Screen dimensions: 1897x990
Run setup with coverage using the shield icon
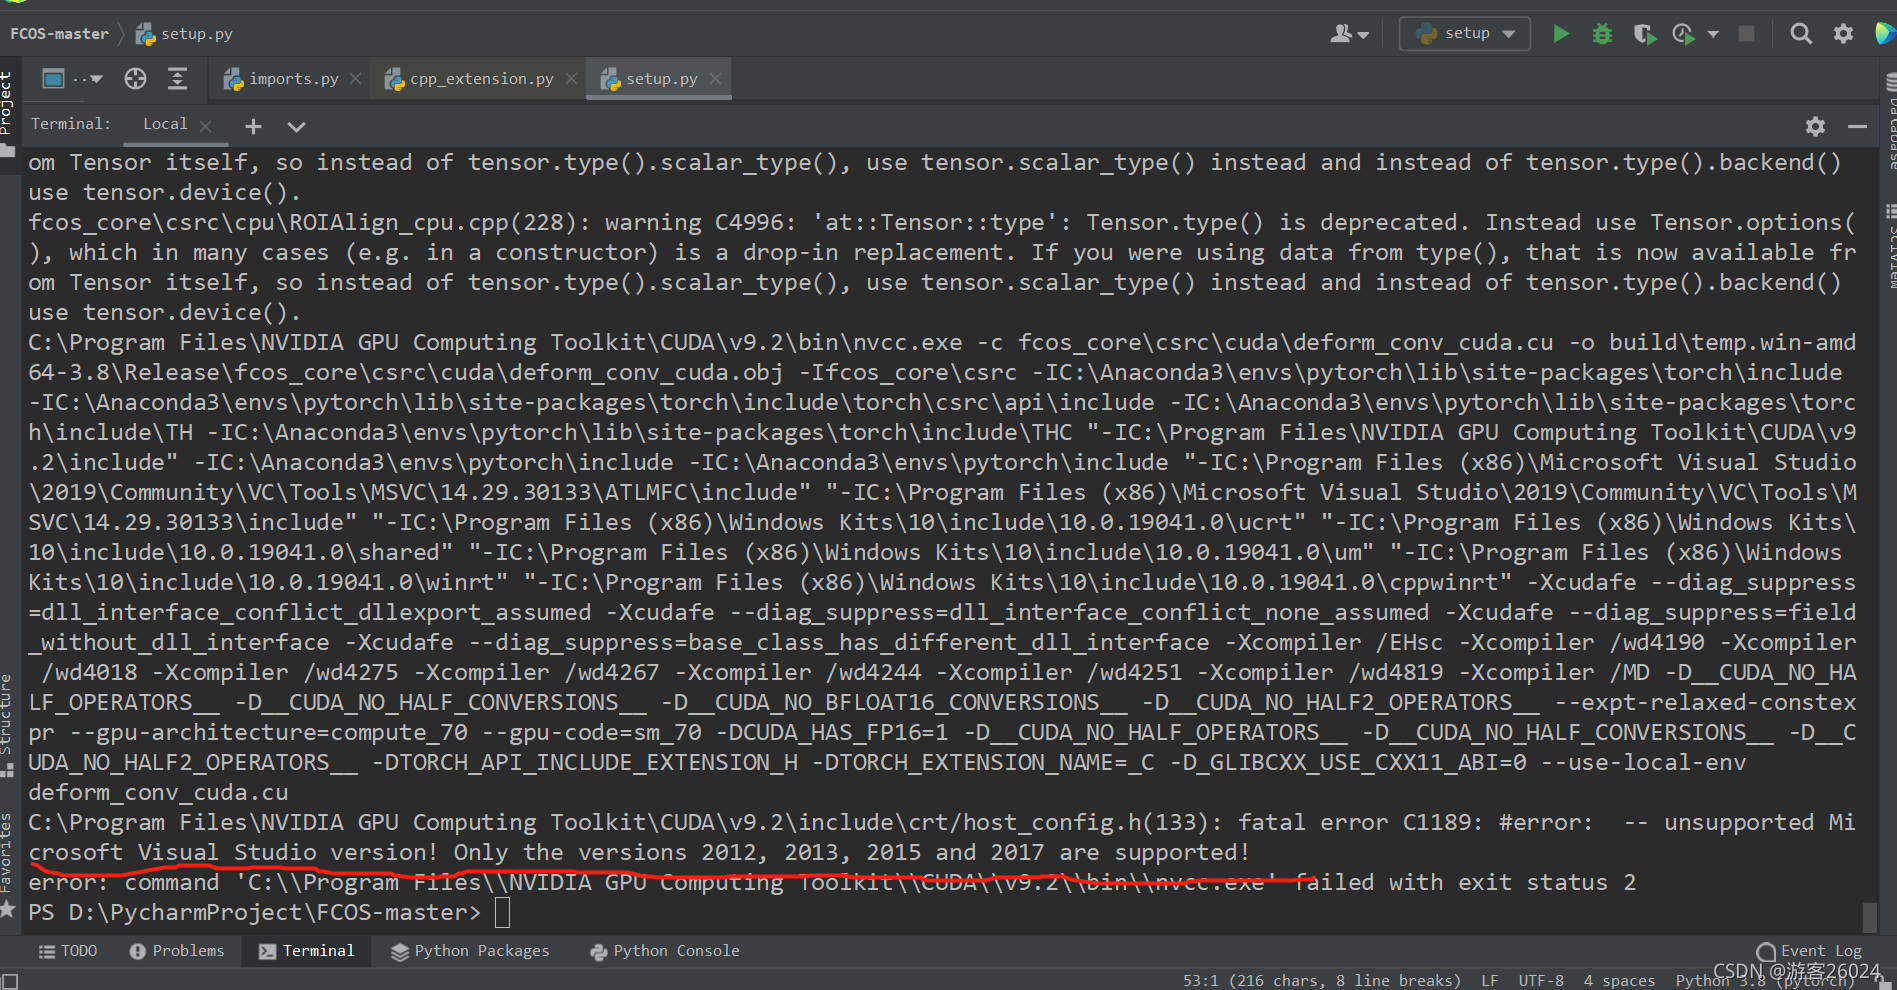pos(1643,33)
